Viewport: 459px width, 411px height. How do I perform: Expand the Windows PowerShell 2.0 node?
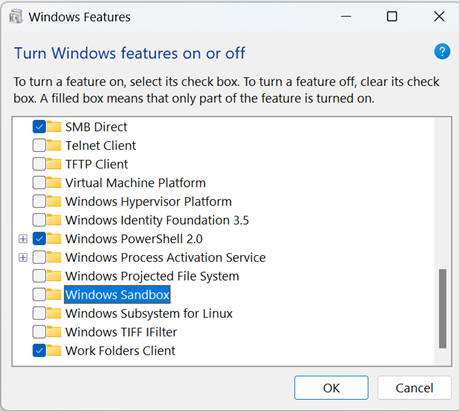point(23,239)
